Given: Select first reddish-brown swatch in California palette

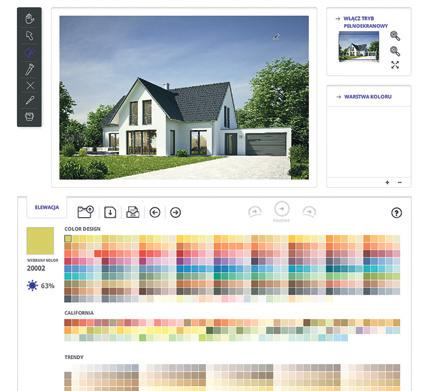Looking at the screenshot, I should click(68, 323).
